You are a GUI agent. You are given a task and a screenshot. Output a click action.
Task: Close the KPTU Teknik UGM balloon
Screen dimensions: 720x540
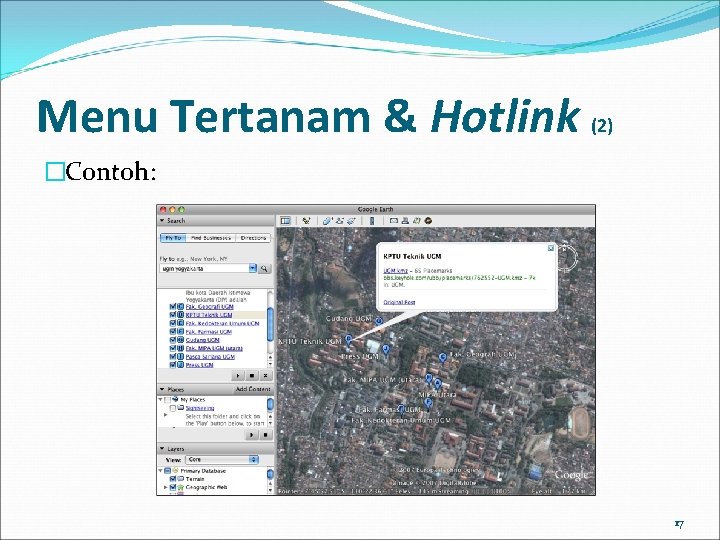(551, 248)
